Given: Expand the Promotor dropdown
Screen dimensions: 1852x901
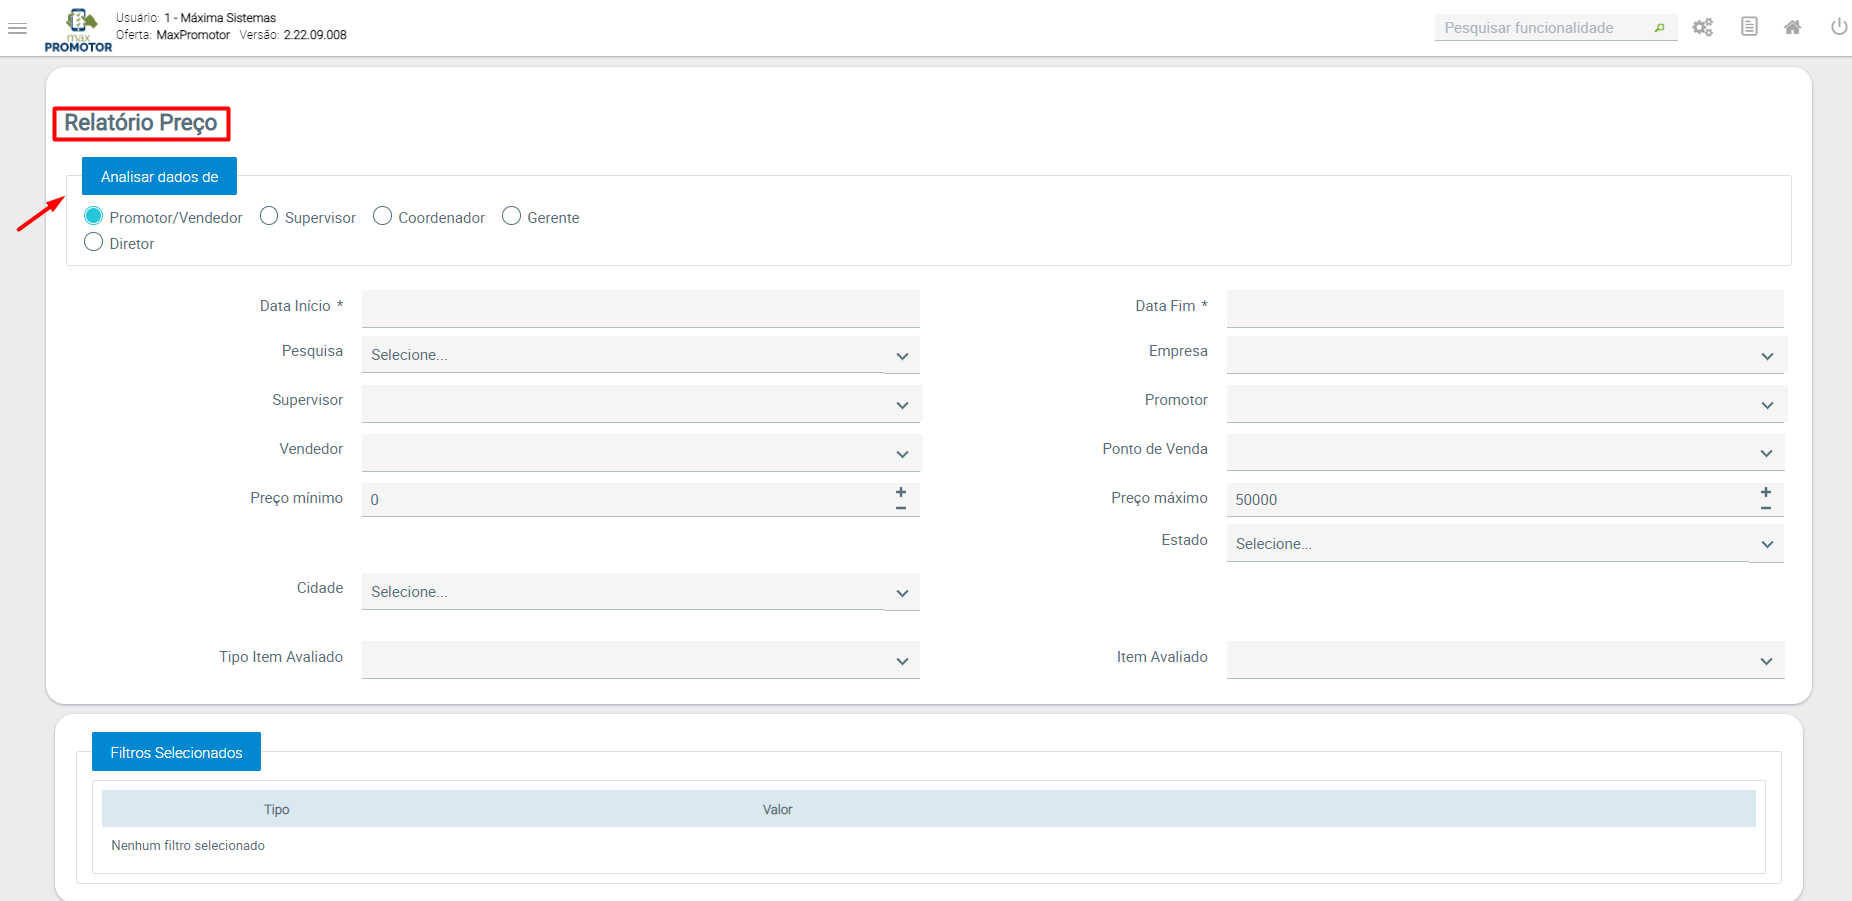Looking at the screenshot, I should pyautogui.click(x=1505, y=404).
